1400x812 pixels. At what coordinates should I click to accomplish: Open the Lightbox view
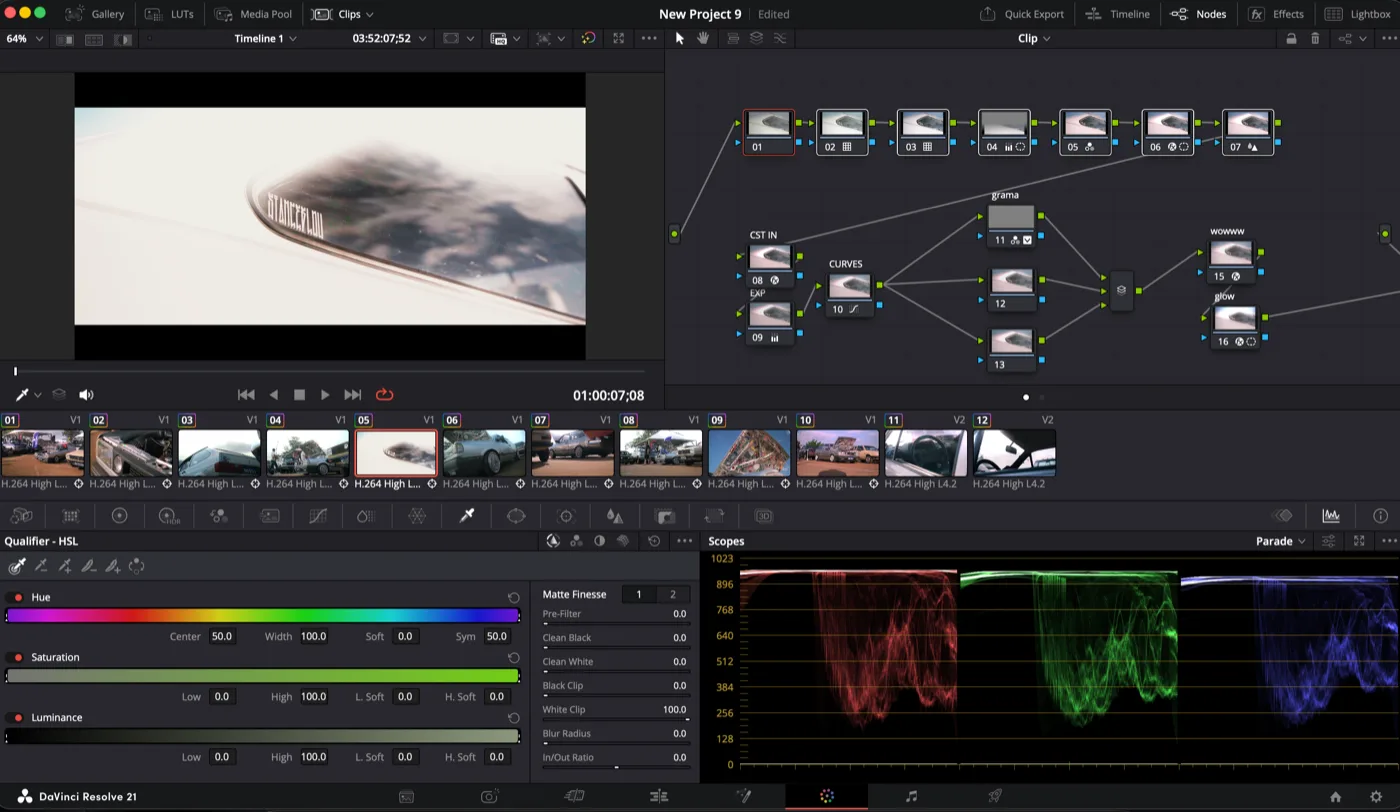click(1358, 14)
